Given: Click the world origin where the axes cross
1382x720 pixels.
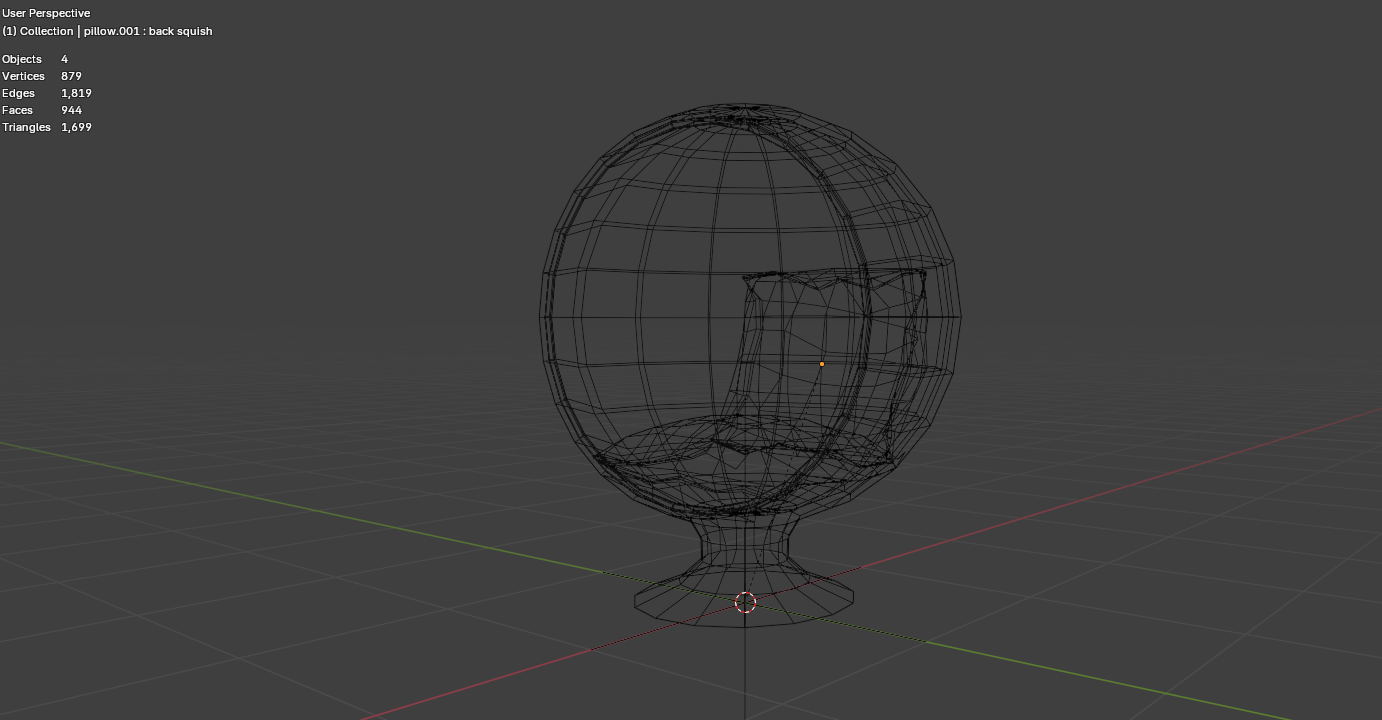Looking at the screenshot, I should click(745, 602).
